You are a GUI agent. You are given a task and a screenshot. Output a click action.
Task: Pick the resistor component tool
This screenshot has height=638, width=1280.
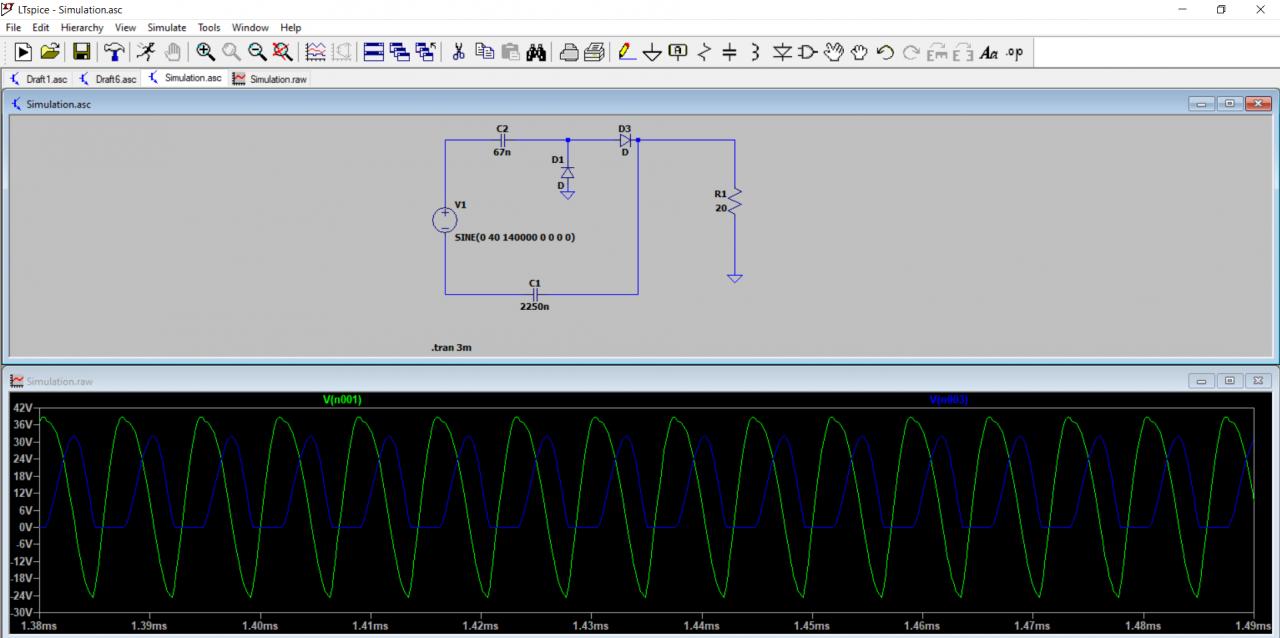704,52
